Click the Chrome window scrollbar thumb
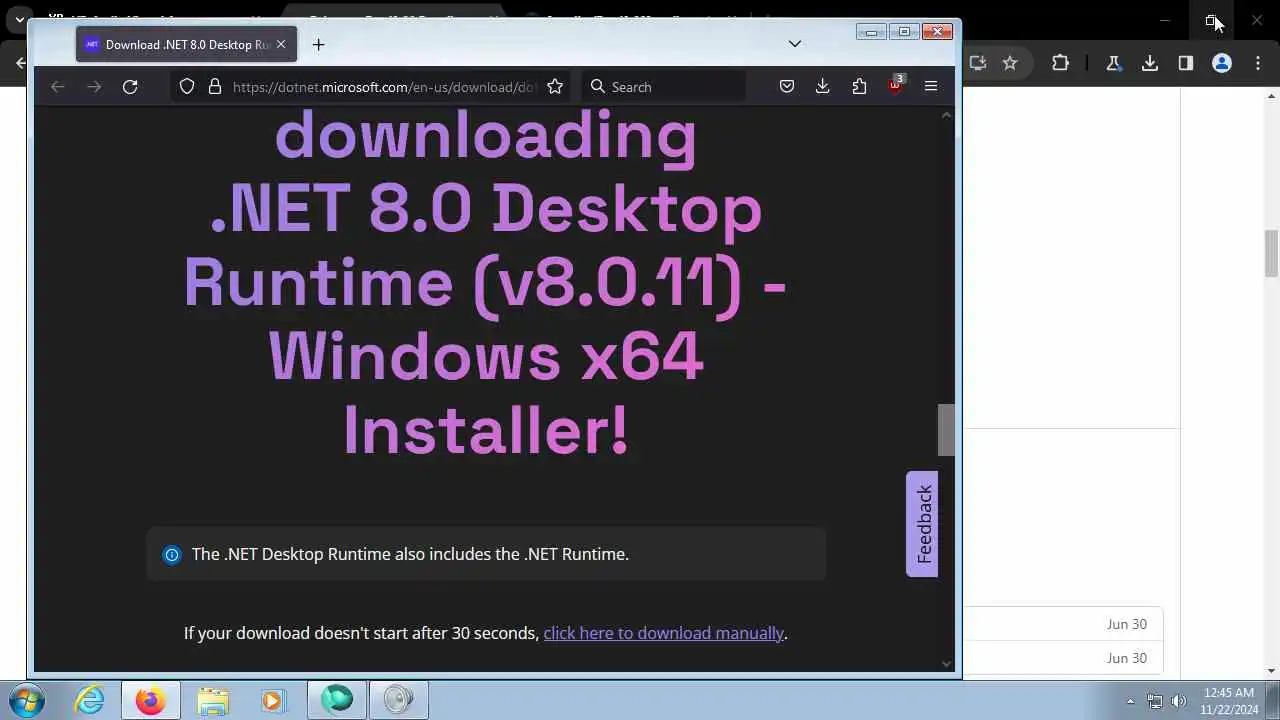 1271,253
